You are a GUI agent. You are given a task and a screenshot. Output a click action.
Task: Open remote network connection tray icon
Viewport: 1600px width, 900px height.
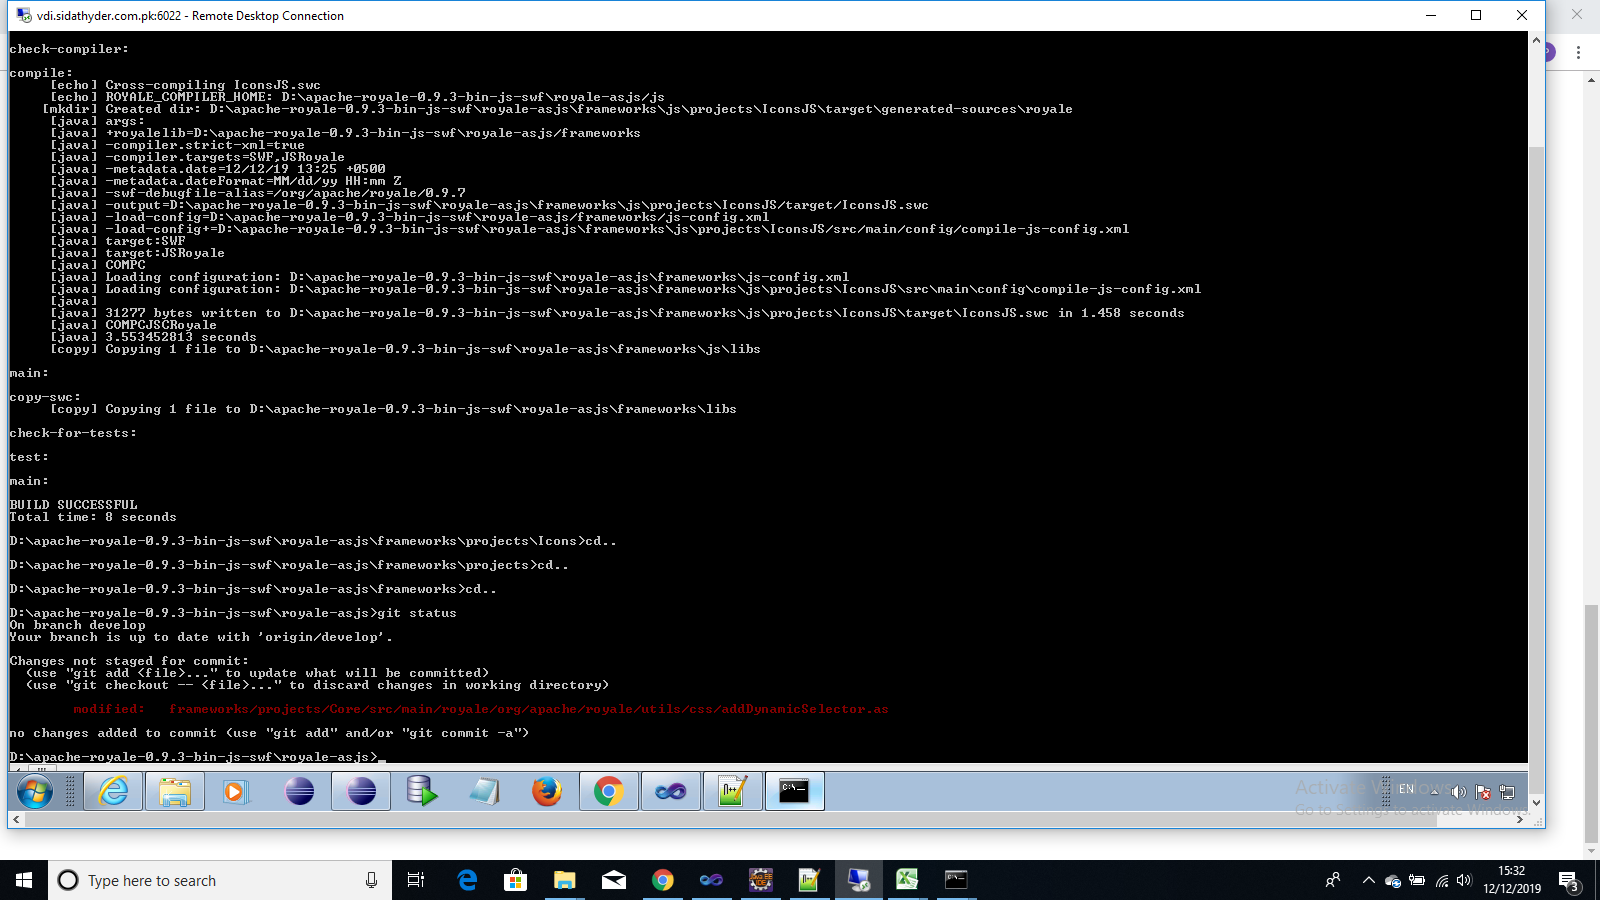tap(1507, 792)
